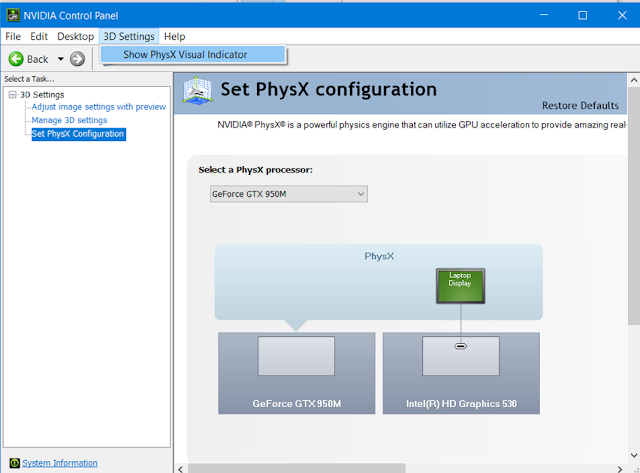
Task: Open the Edit menu
Action: click(x=39, y=36)
